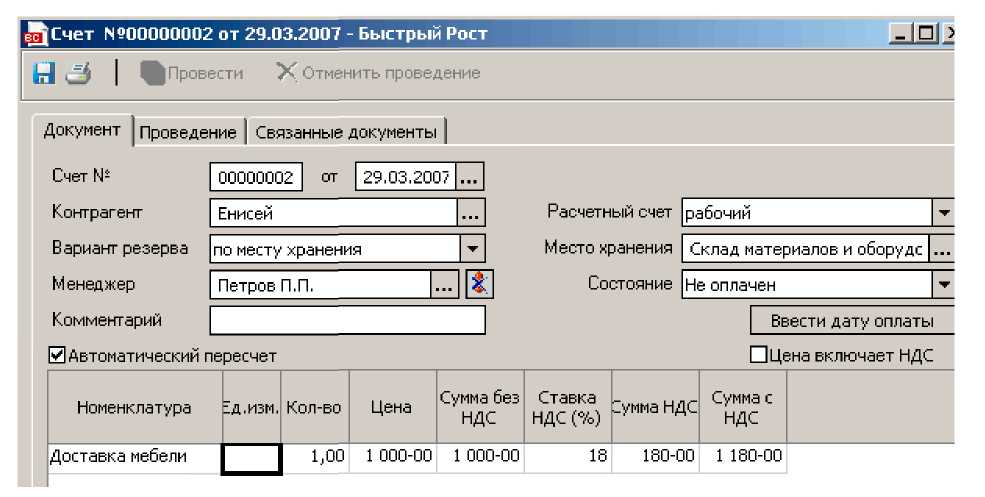Click Отменить проведение in the toolbar

coord(378,73)
